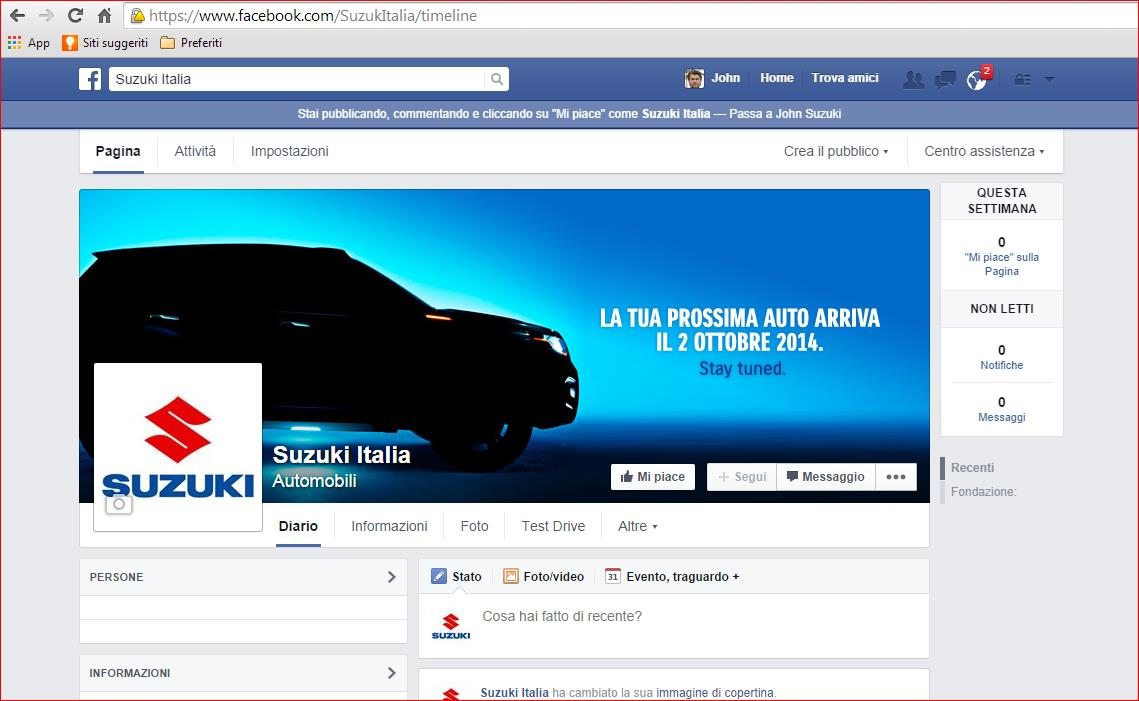Image resolution: width=1139 pixels, height=701 pixels.
Task: Open the friend requests icon
Action: [x=913, y=79]
